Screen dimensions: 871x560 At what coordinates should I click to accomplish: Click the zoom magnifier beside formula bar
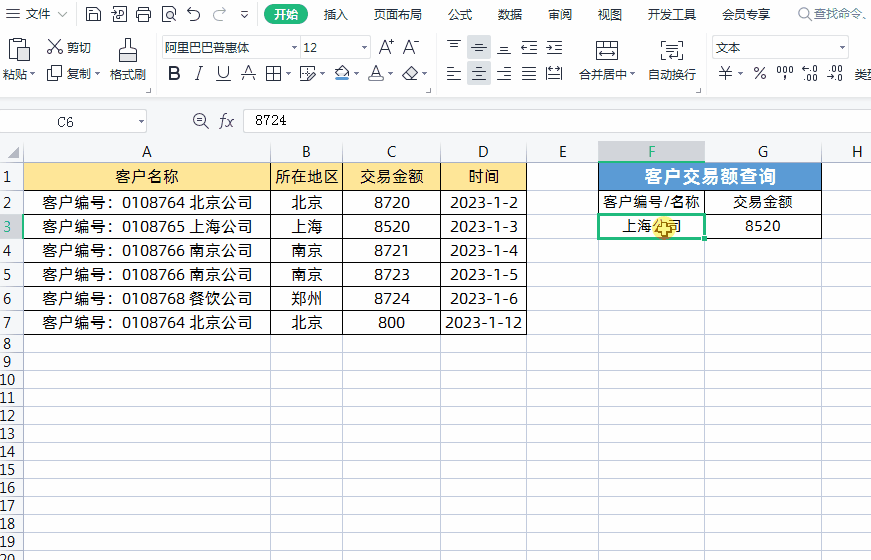tap(201, 121)
